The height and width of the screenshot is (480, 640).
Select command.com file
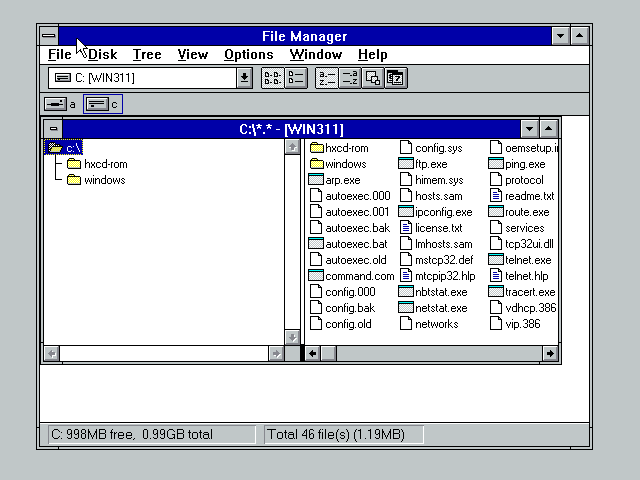coord(351,276)
